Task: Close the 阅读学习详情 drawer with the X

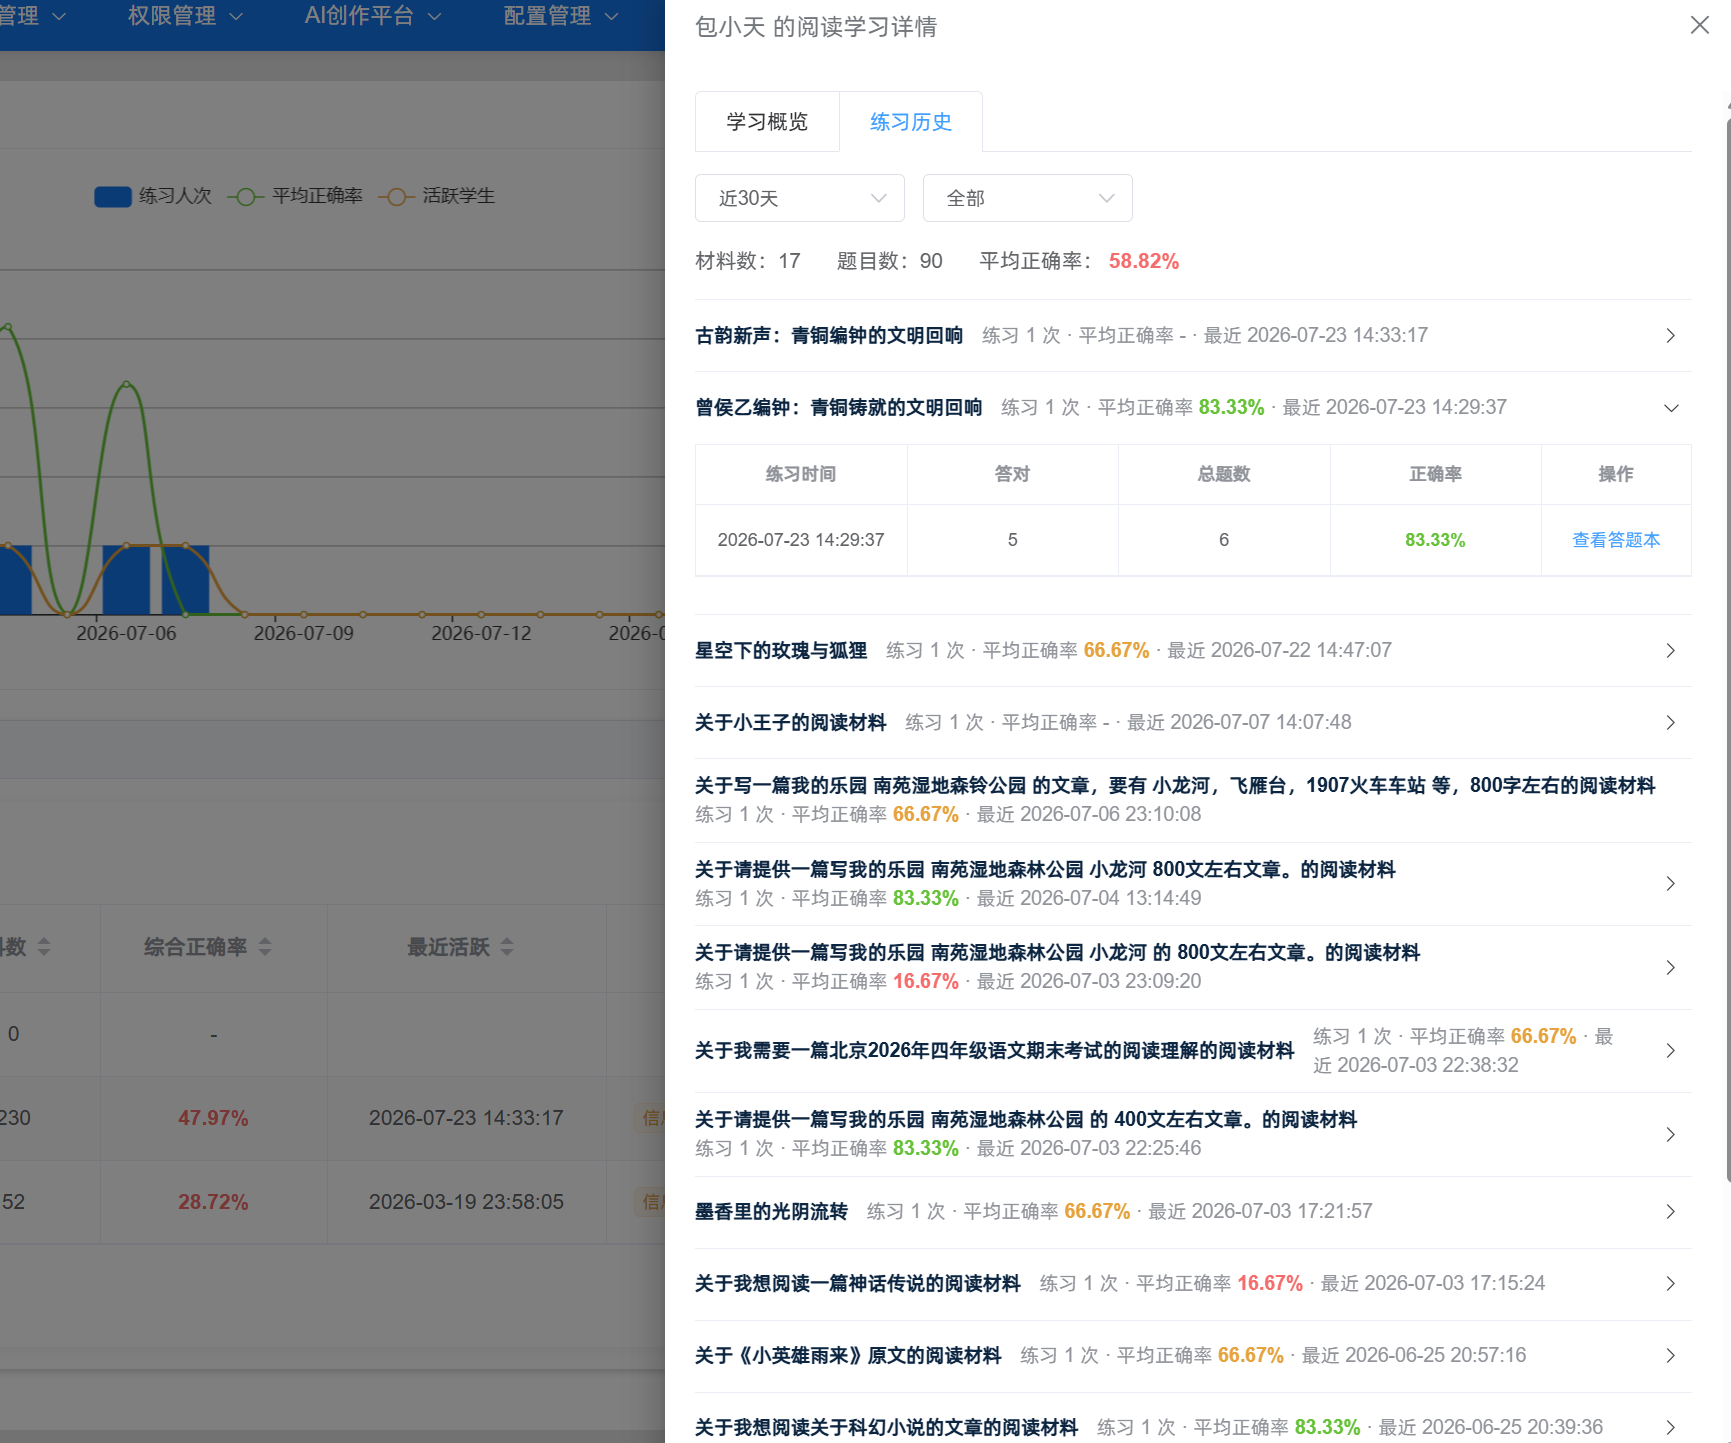Action: coord(1699,25)
